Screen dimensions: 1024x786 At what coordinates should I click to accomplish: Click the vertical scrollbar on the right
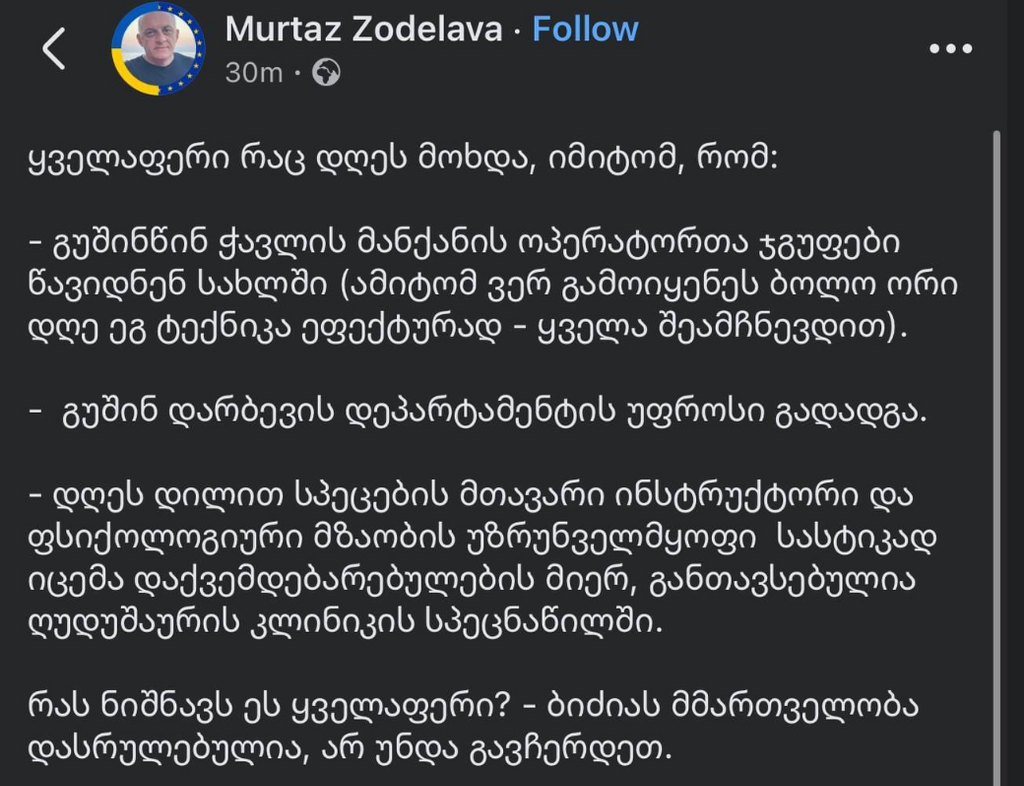(994, 450)
